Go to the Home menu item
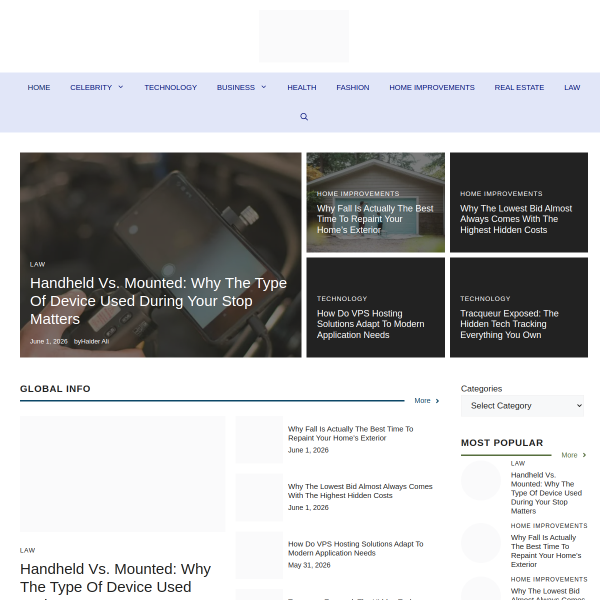 coord(39,88)
